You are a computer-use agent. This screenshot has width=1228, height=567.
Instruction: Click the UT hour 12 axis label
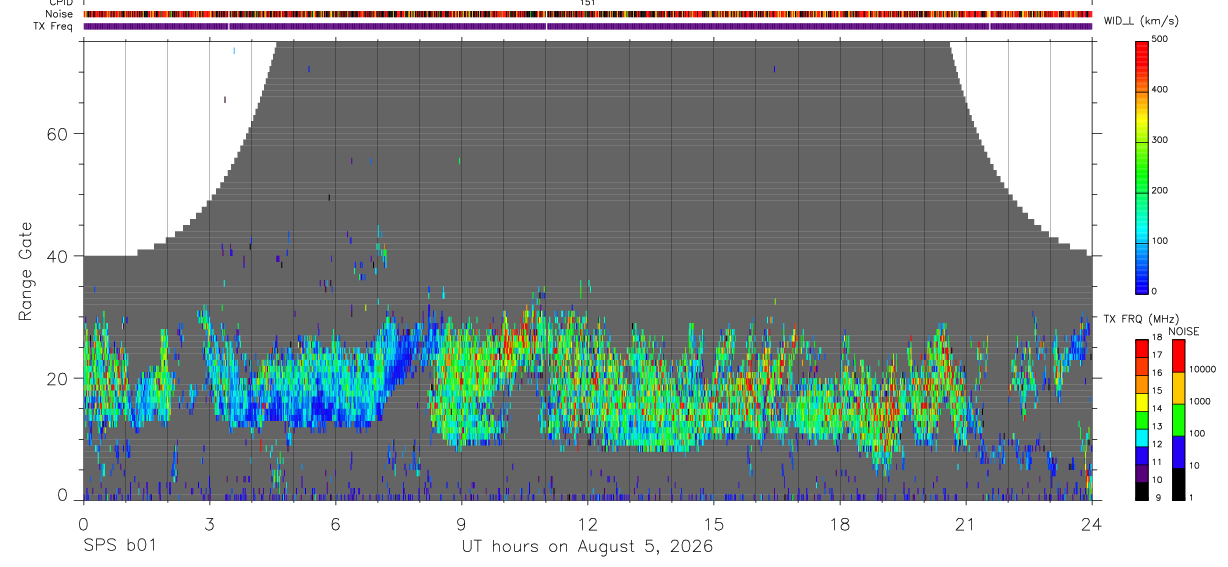click(x=588, y=524)
